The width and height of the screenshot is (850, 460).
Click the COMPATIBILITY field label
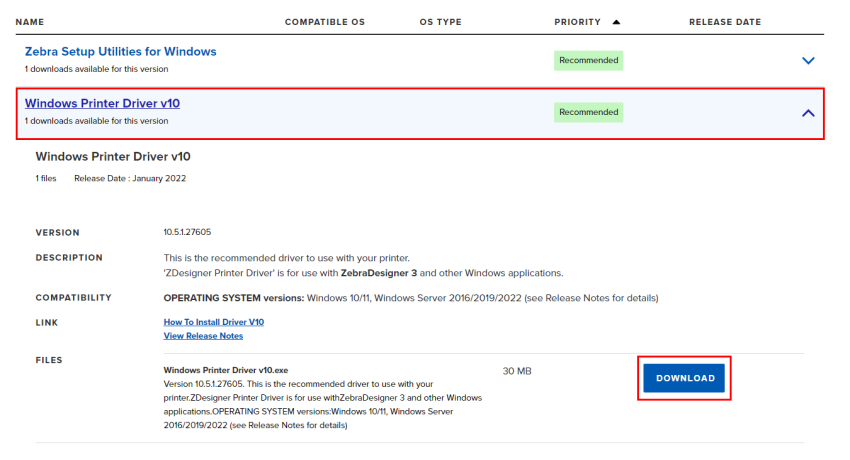tap(74, 298)
